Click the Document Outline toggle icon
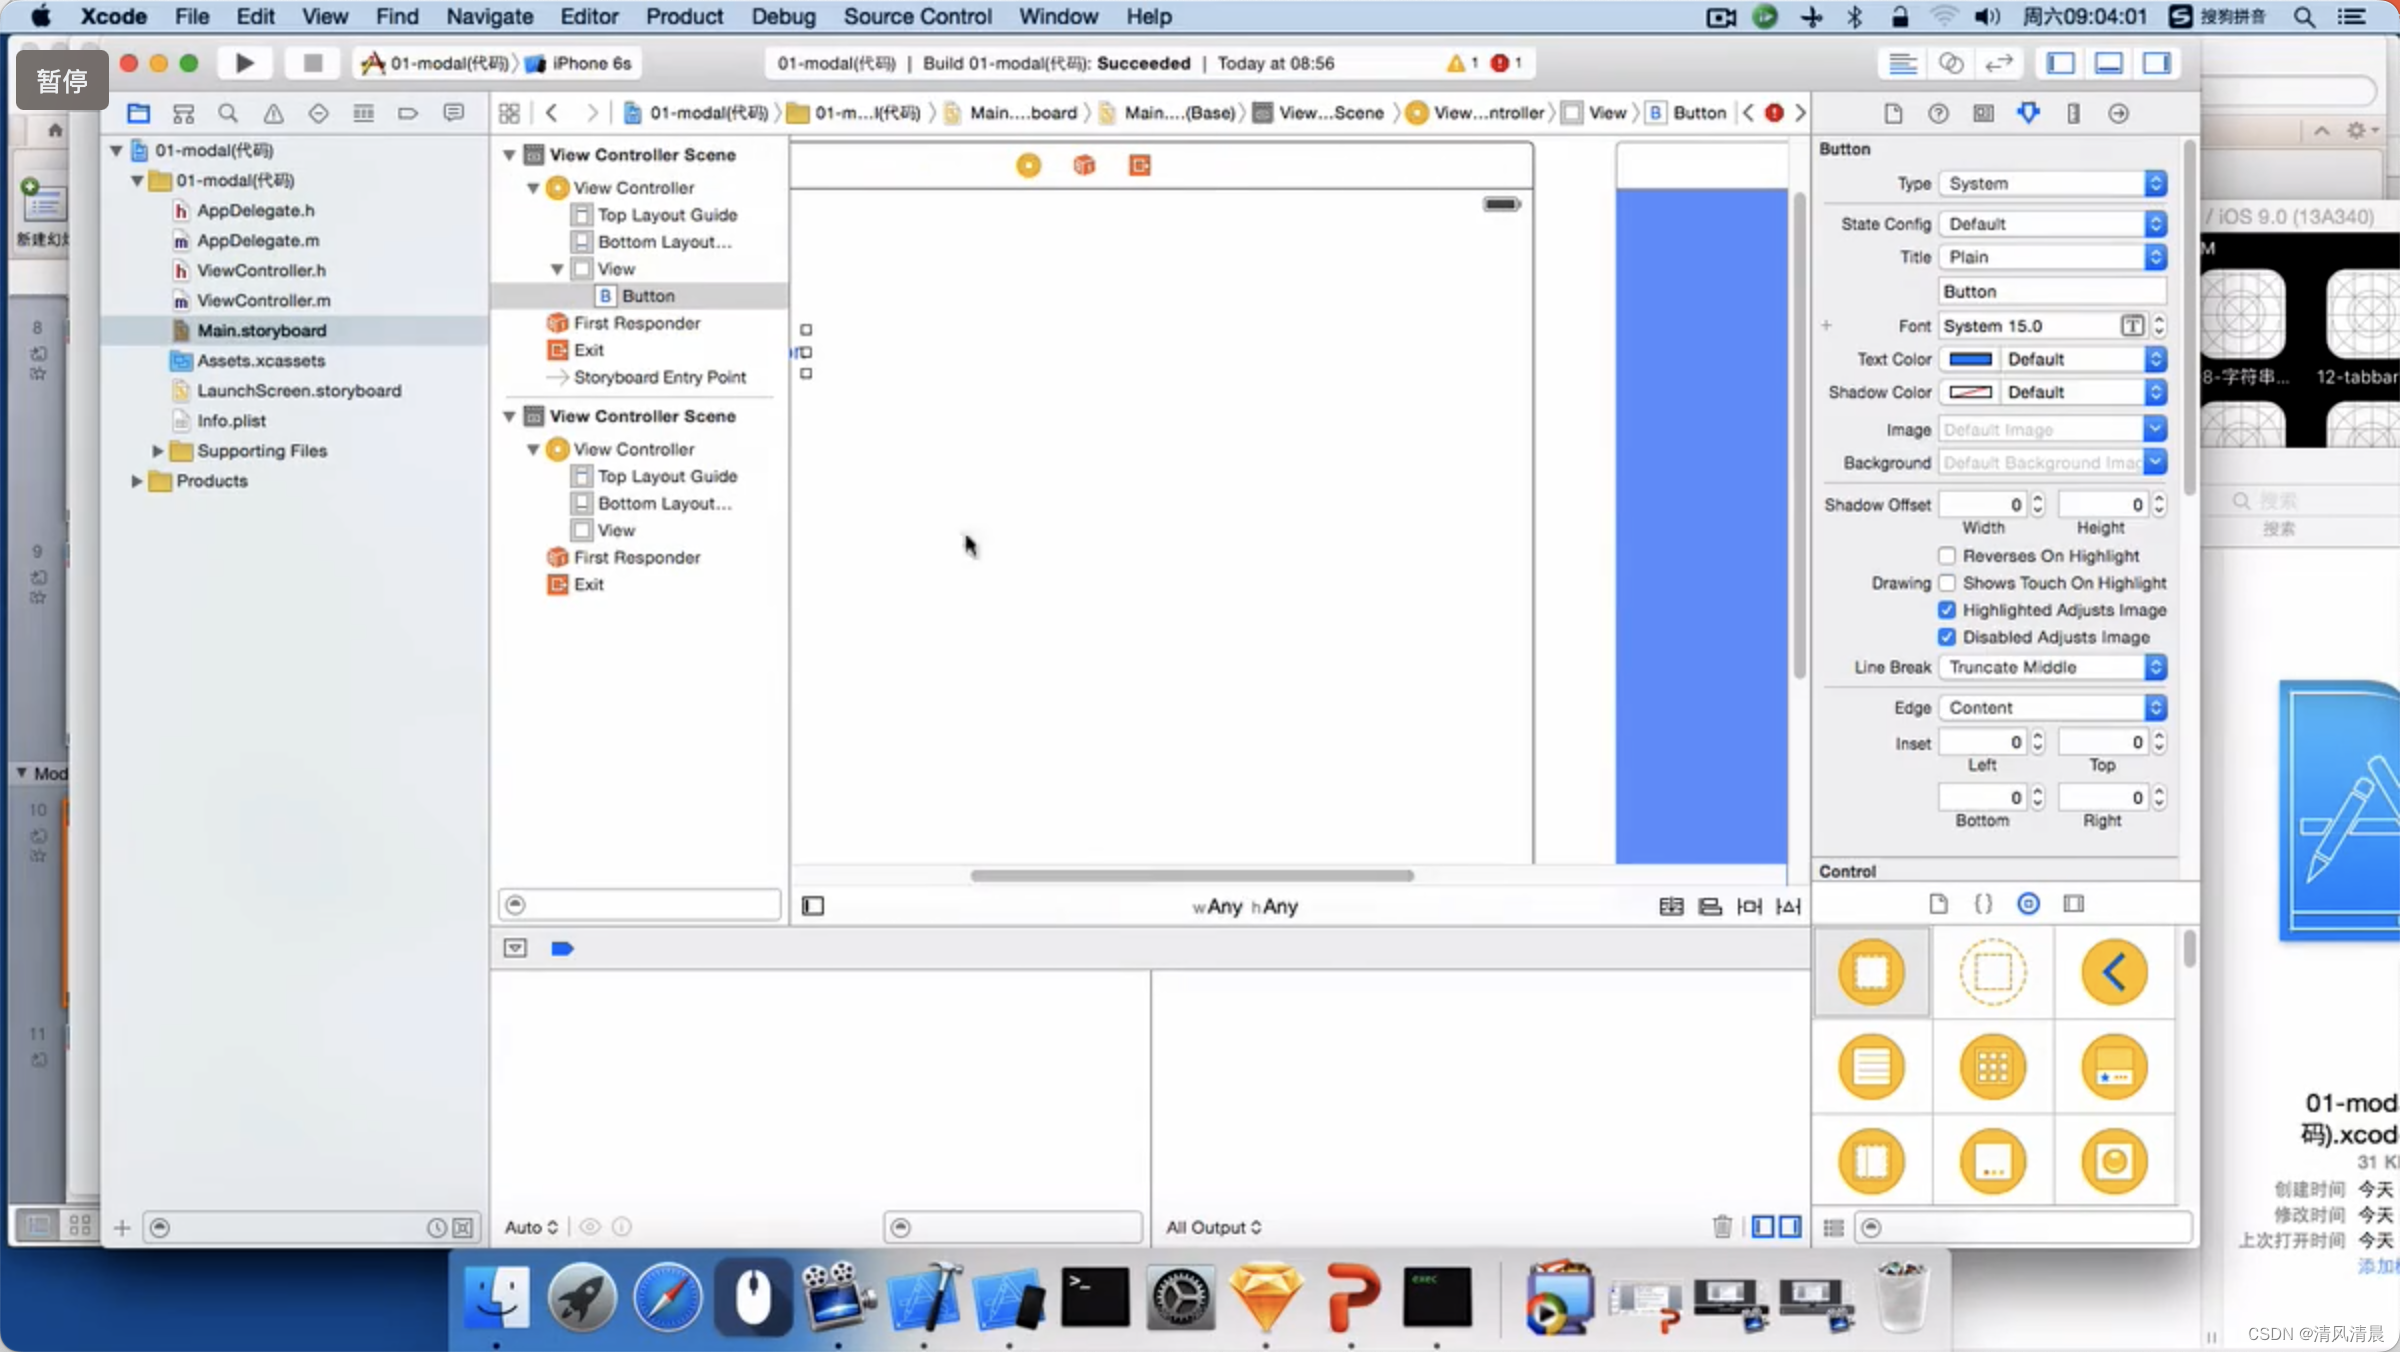Image resolution: width=2400 pixels, height=1352 pixels. [x=813, y=904]
